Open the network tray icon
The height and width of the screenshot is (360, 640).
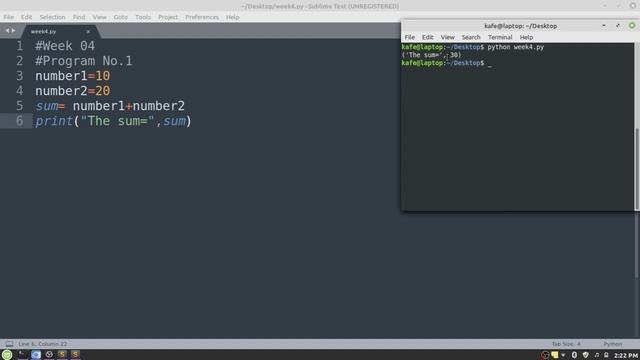[x=606, y=355]
